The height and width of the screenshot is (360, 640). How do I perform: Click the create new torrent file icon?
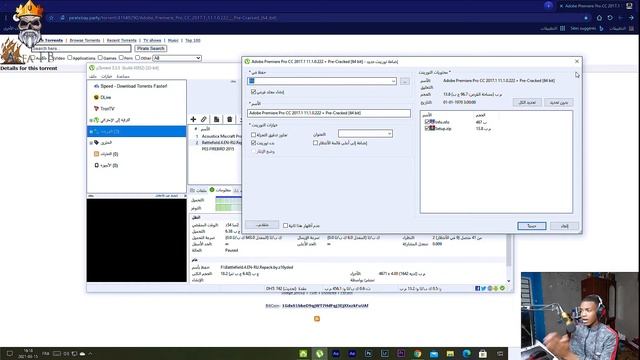(216, 119)
